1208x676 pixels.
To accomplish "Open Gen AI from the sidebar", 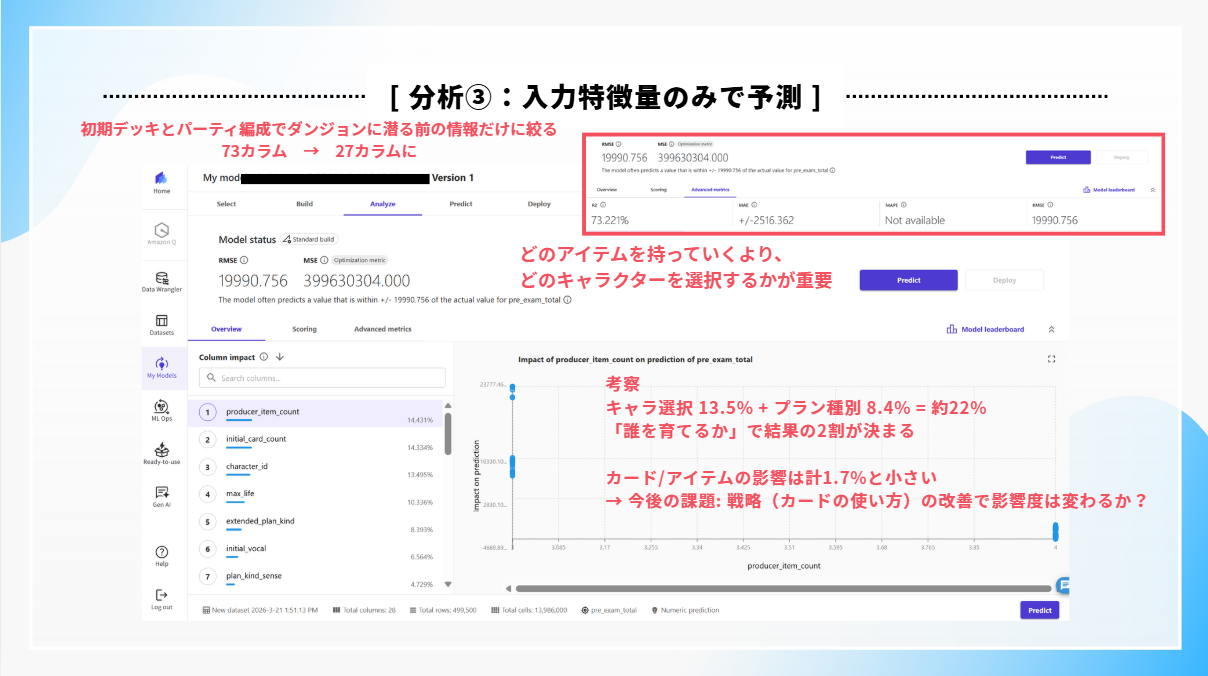I will (x=161, y=497).
